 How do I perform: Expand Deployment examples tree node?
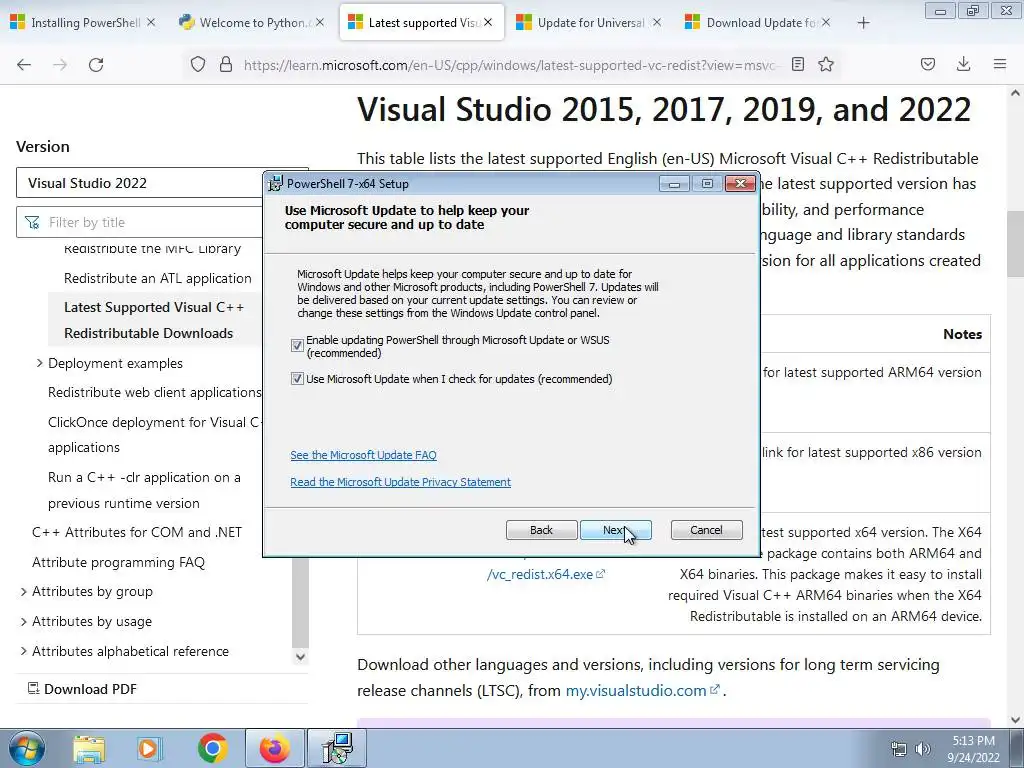39,363
